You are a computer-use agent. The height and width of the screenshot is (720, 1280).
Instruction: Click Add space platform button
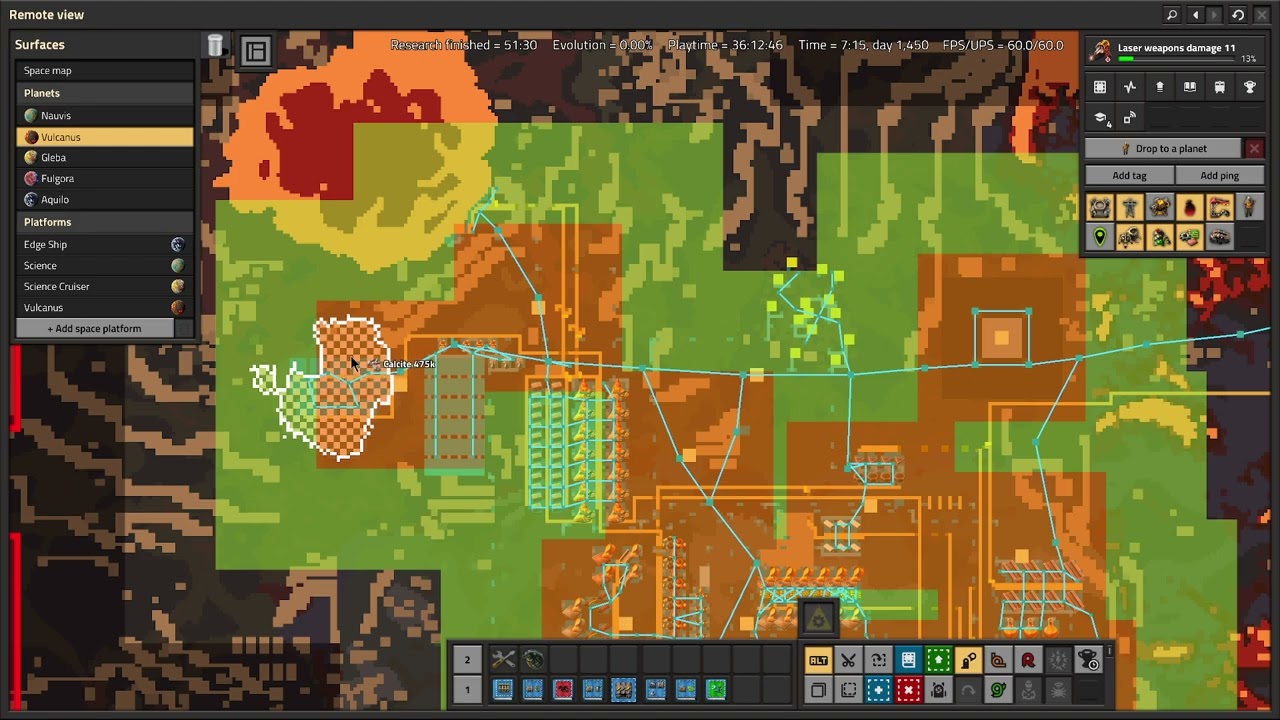pos(95,329)
